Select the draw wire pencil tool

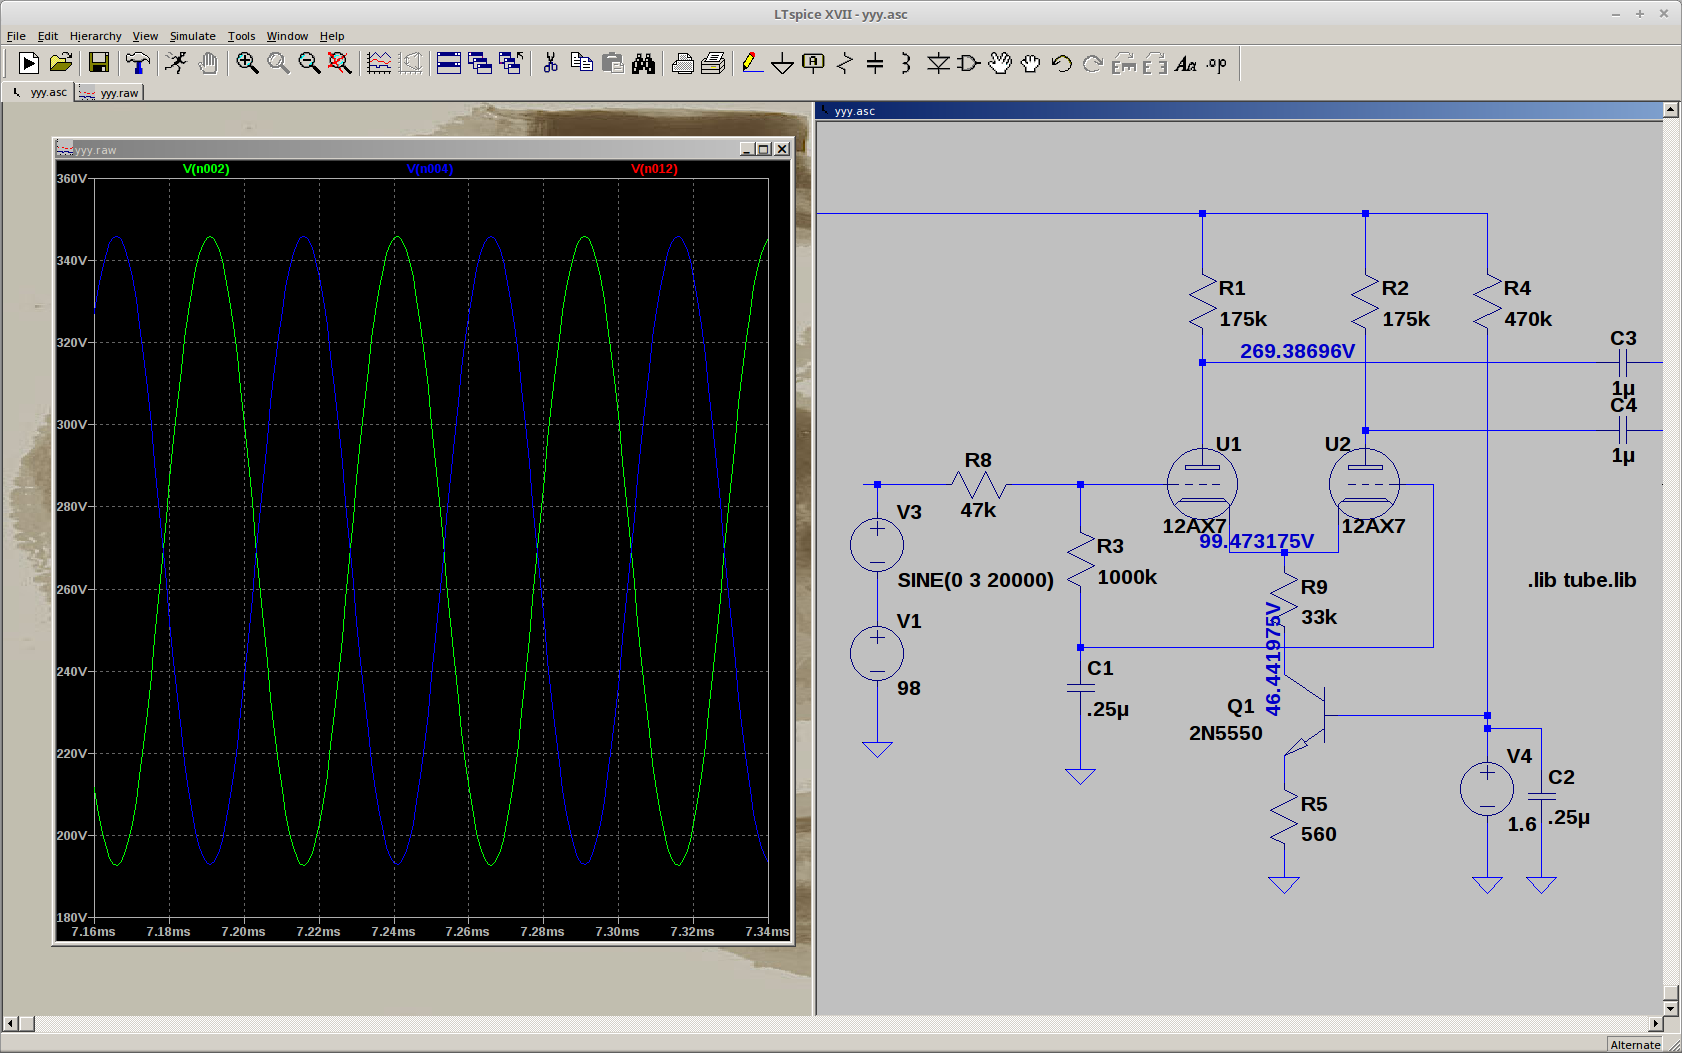[x=752, y=63]
